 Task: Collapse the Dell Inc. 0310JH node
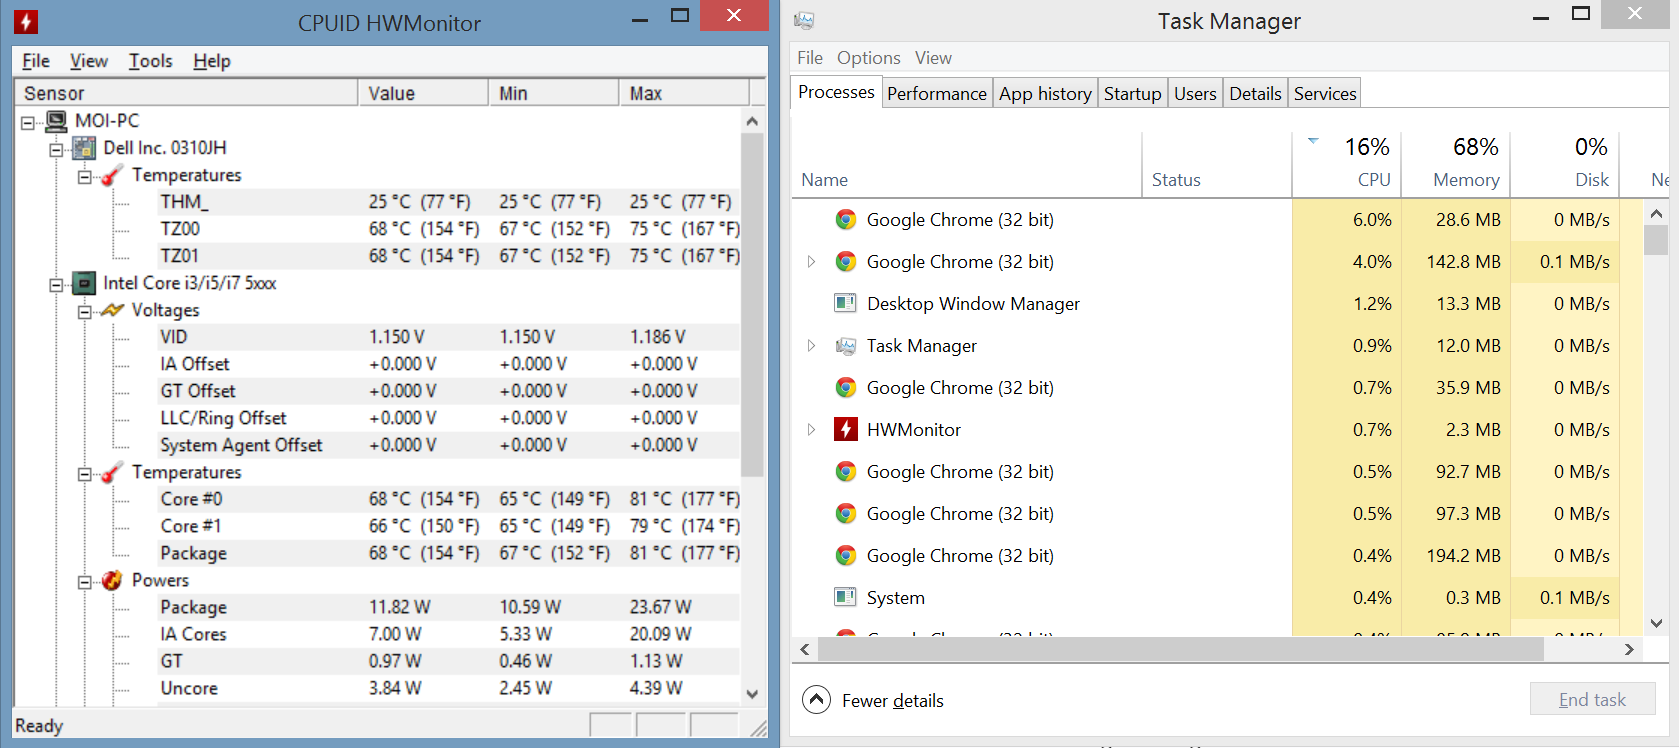(56, 149)
